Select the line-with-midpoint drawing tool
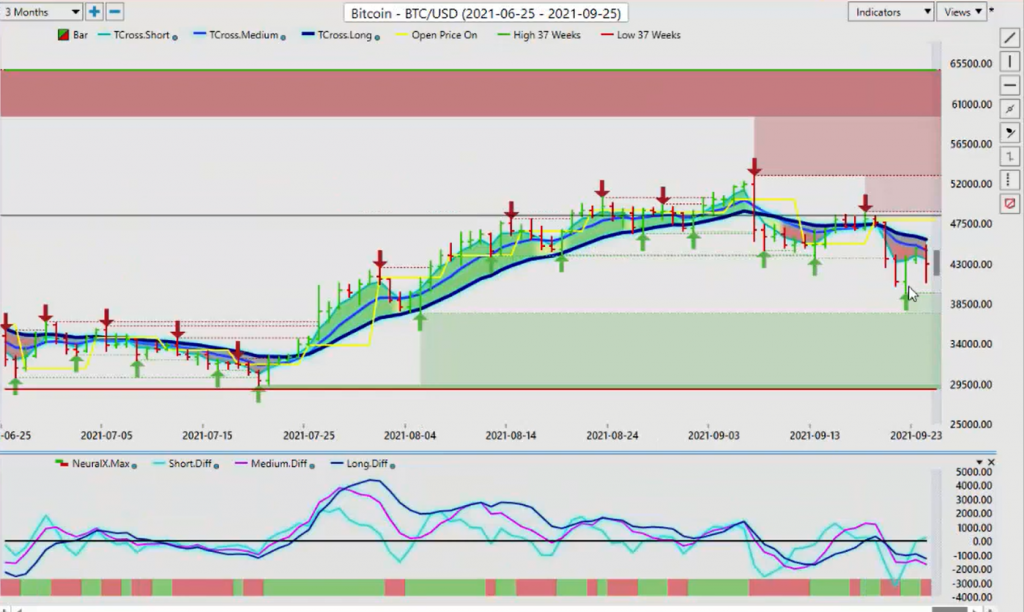 pyautogui.click(x=1010, y=109)
